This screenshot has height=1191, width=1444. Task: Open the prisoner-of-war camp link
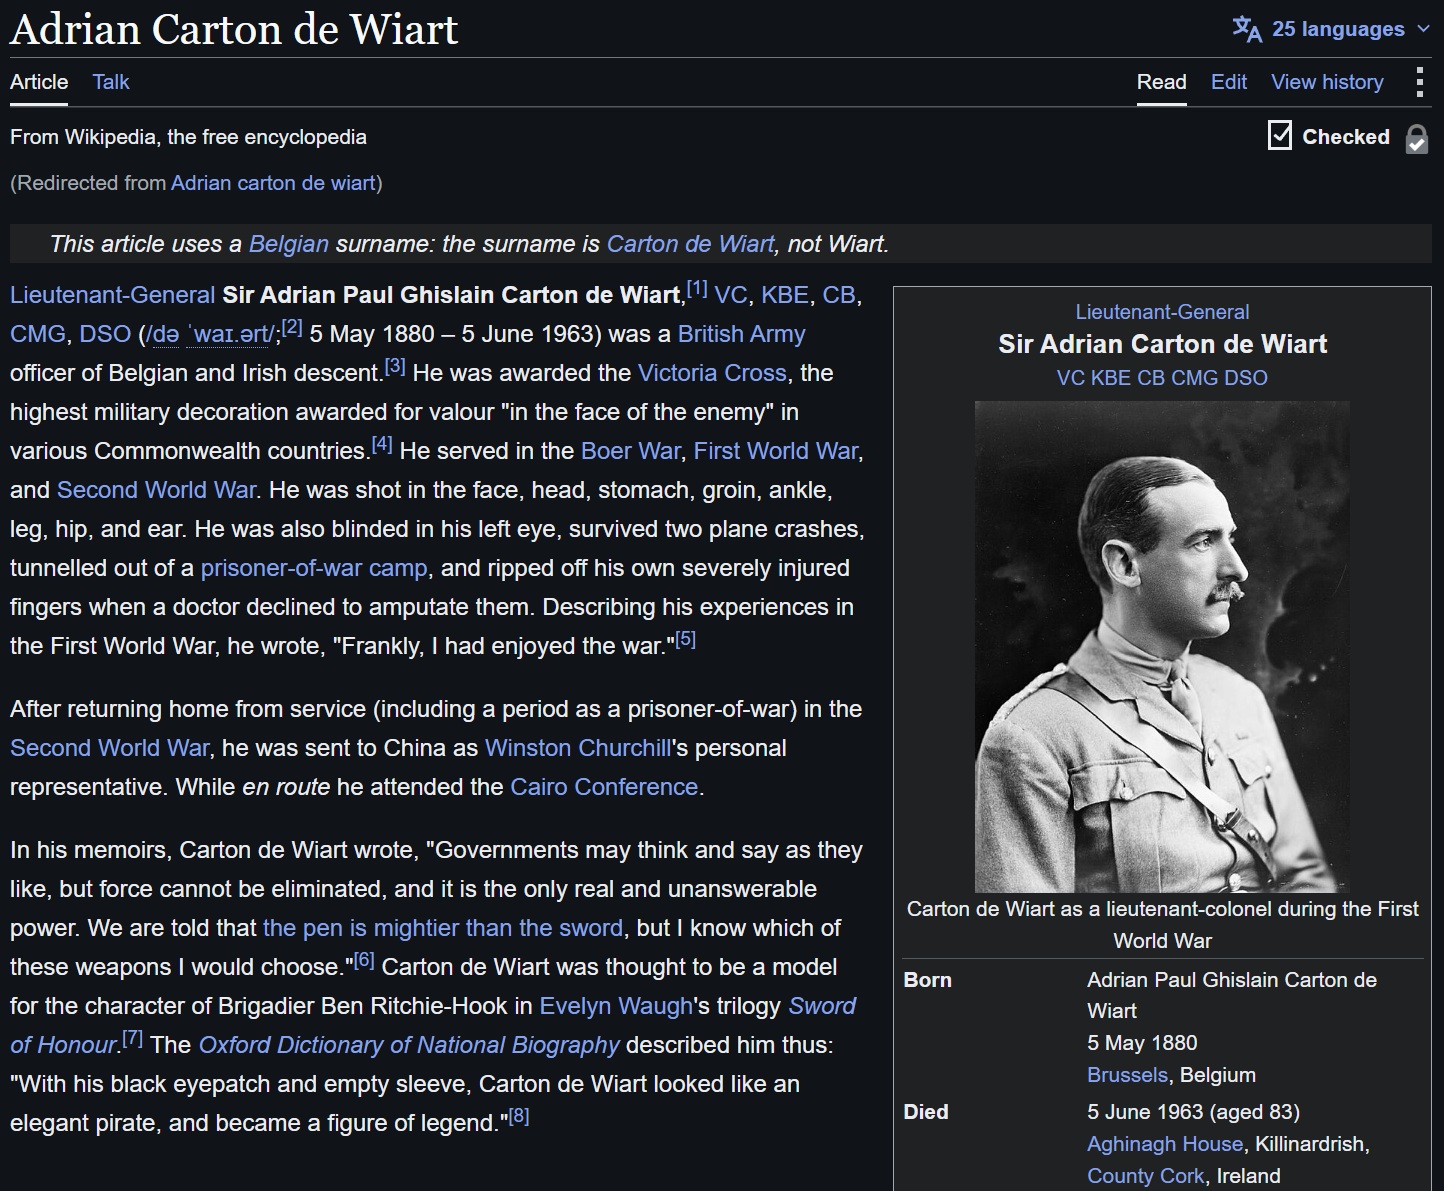pos(314,568)
